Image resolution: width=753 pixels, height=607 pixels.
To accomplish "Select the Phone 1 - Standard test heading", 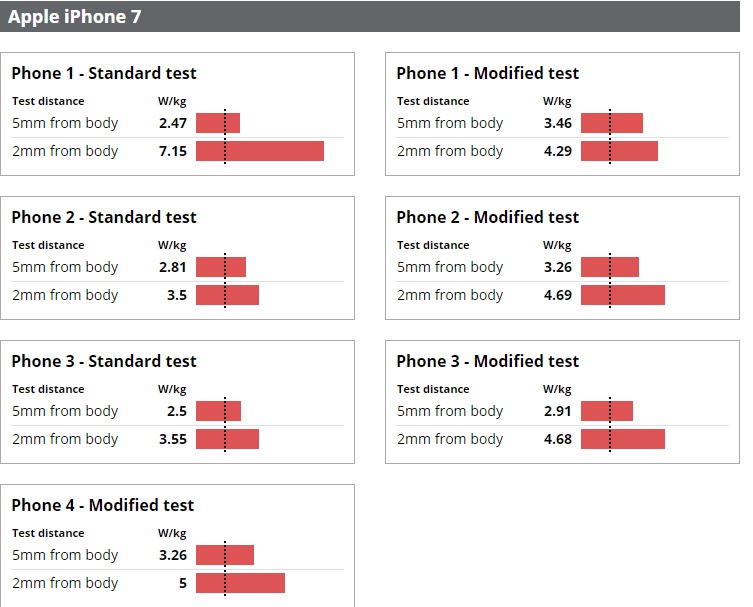I will 104,73.
